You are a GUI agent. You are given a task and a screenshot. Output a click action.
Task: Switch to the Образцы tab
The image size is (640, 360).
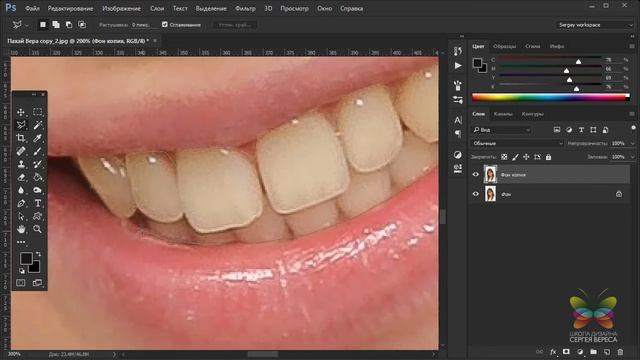point(504,46)
